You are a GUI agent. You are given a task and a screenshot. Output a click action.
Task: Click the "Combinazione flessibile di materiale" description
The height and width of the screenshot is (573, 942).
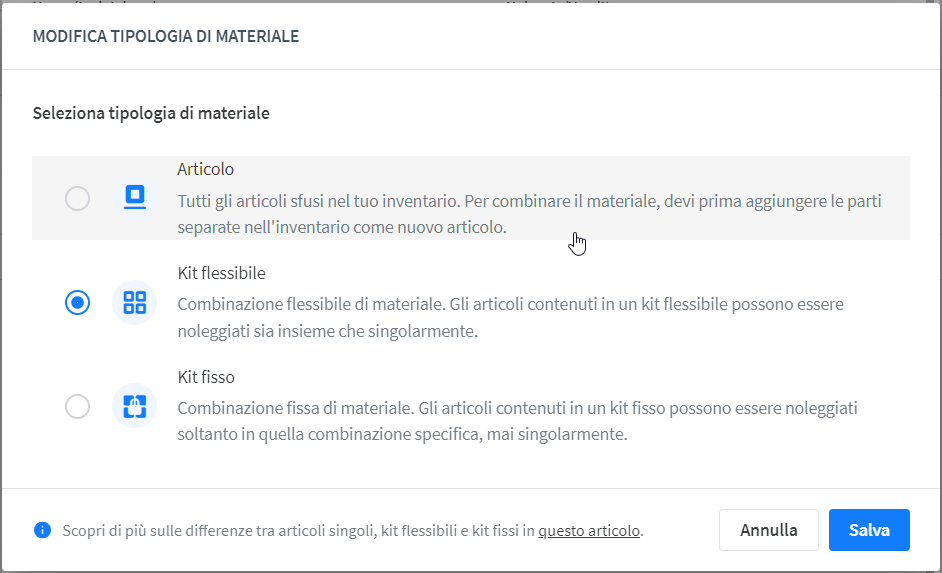click(510, 317)
